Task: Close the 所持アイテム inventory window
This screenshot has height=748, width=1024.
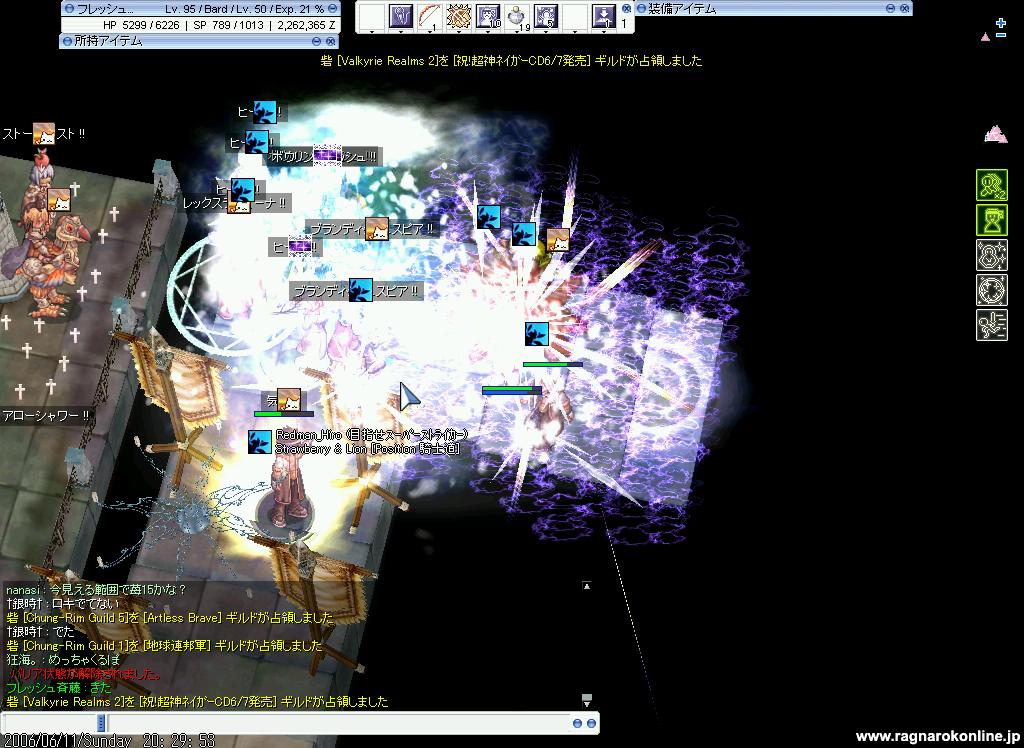Action: point(330,41)
